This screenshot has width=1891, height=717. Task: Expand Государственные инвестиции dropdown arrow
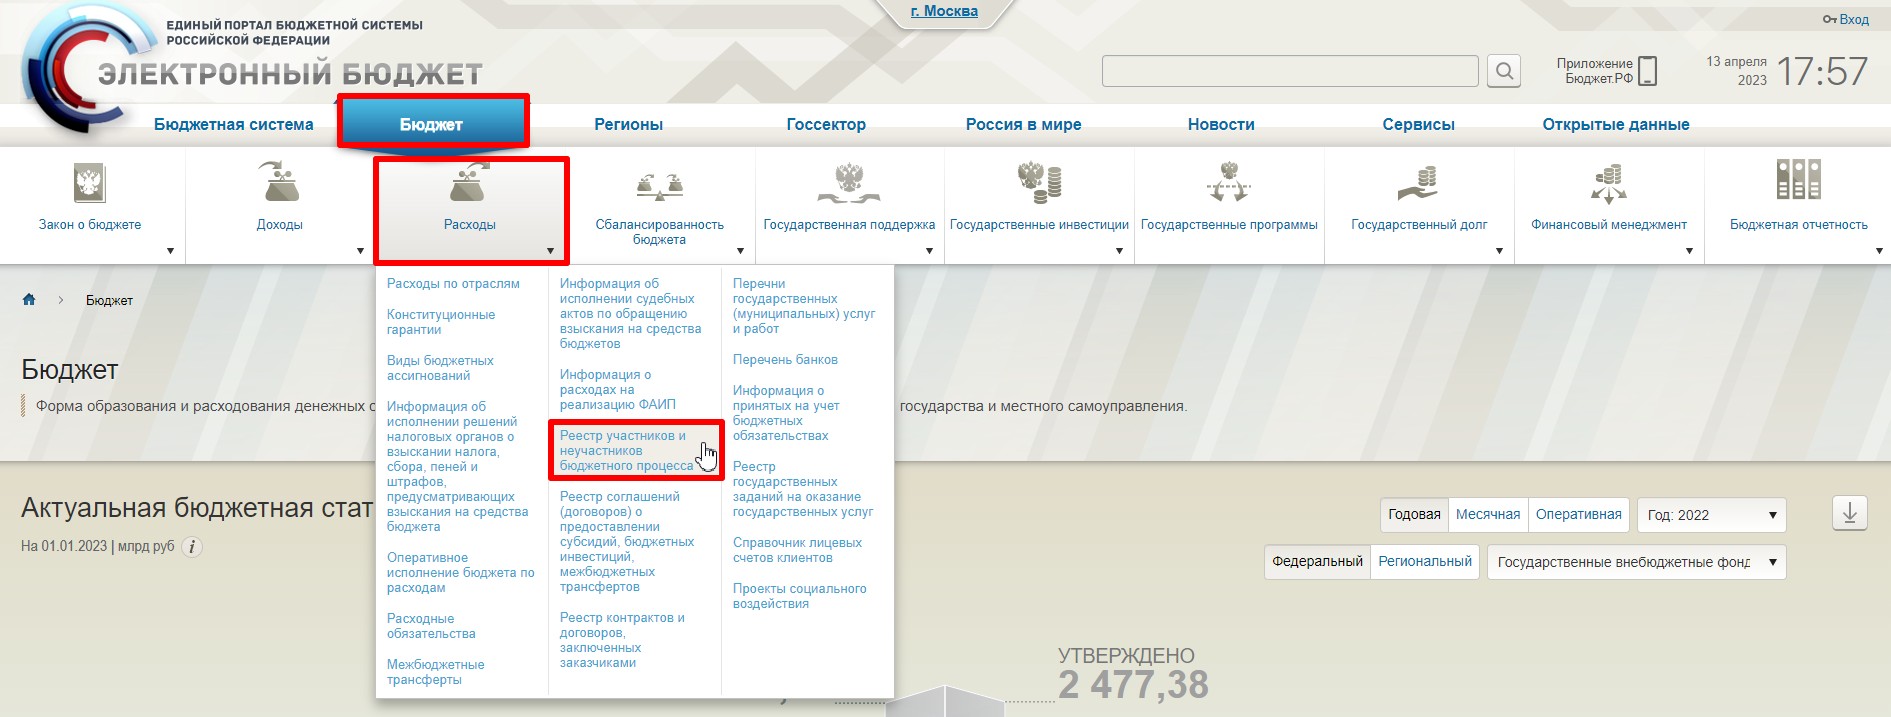tap(1119, 251)
